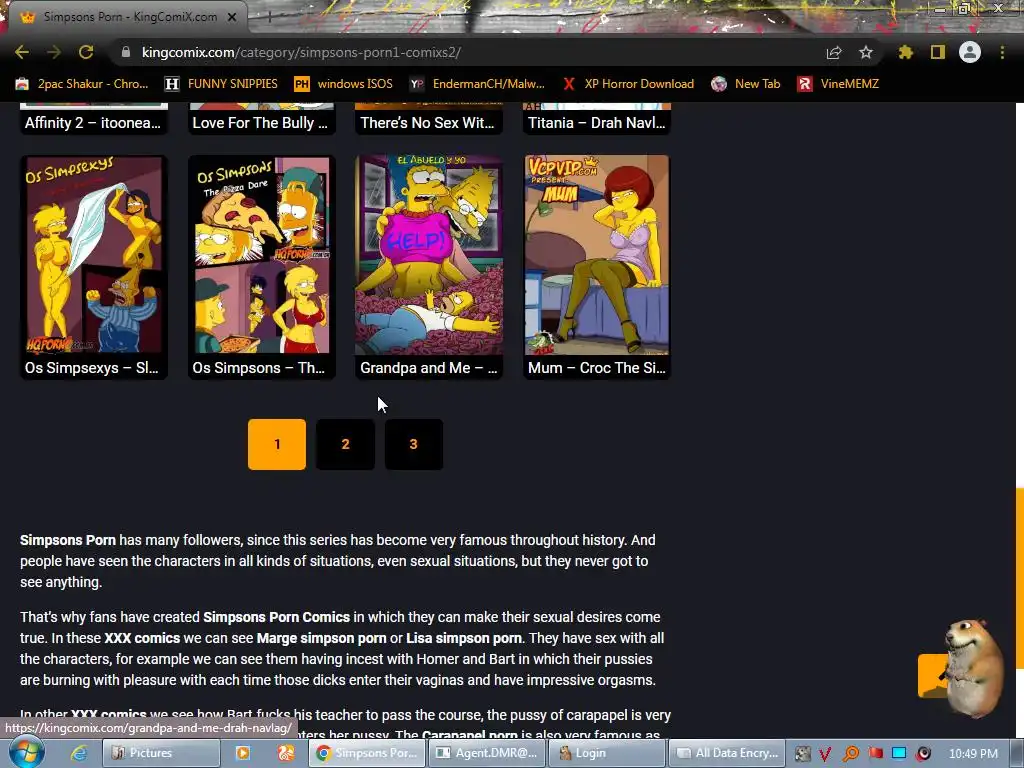Viewport: 1024px width, 768px height.
Task: Focus the kingcomix.com address bar
Action: click(x=470, y=52)
